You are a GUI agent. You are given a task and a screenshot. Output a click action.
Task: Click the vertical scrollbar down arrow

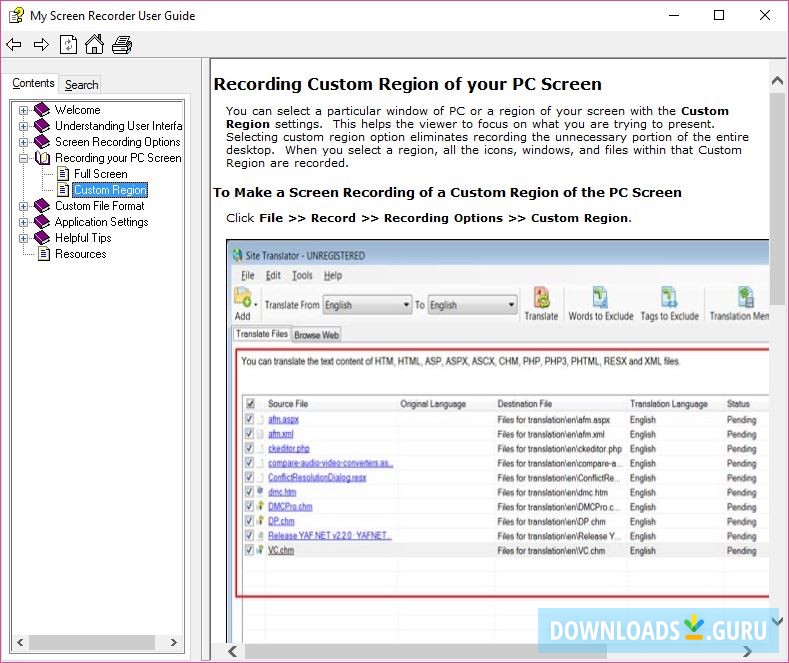(x=778, y=621)
